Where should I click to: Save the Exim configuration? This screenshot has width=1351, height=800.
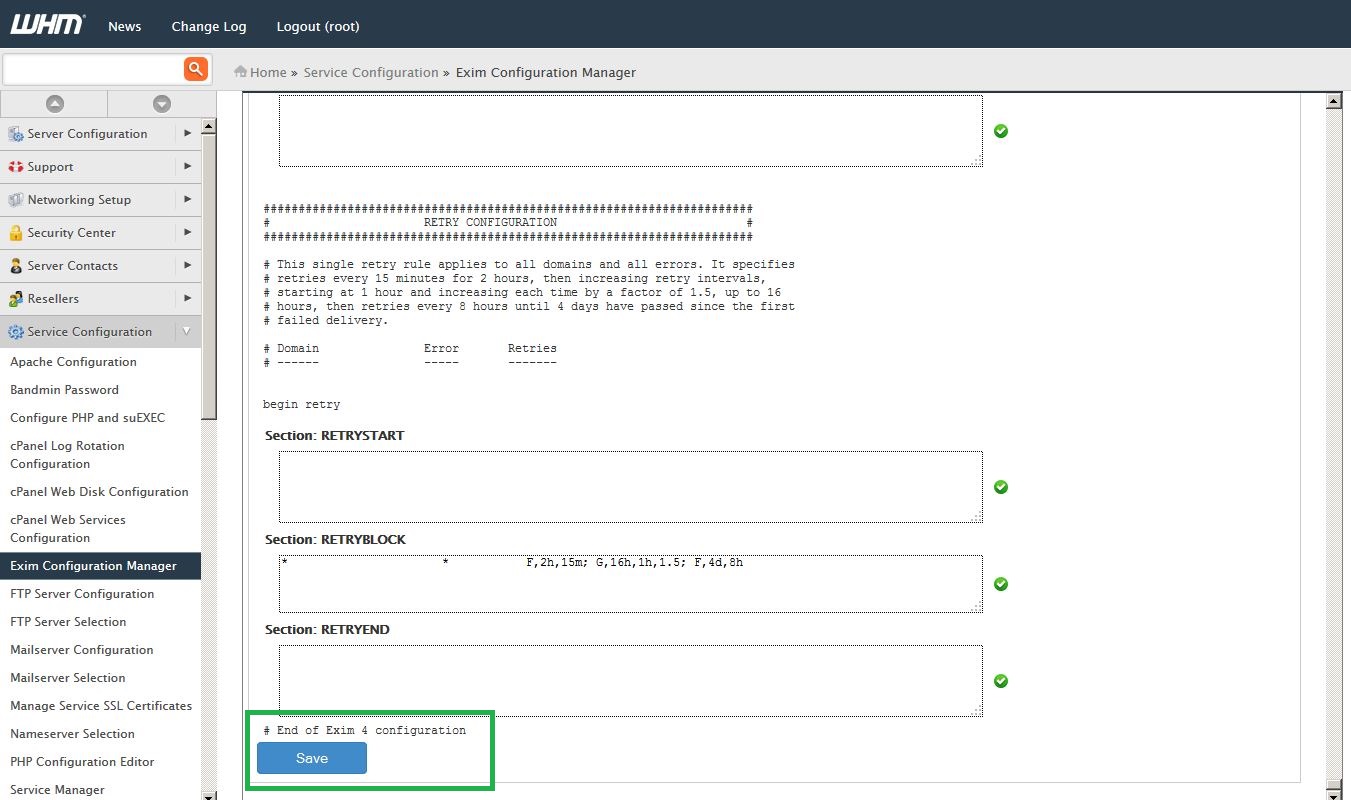click(312, 758)
